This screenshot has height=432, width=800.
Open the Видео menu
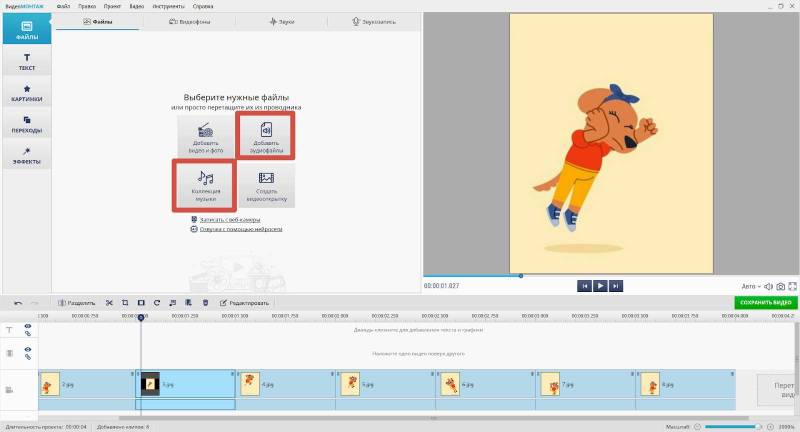coord(136,6)
